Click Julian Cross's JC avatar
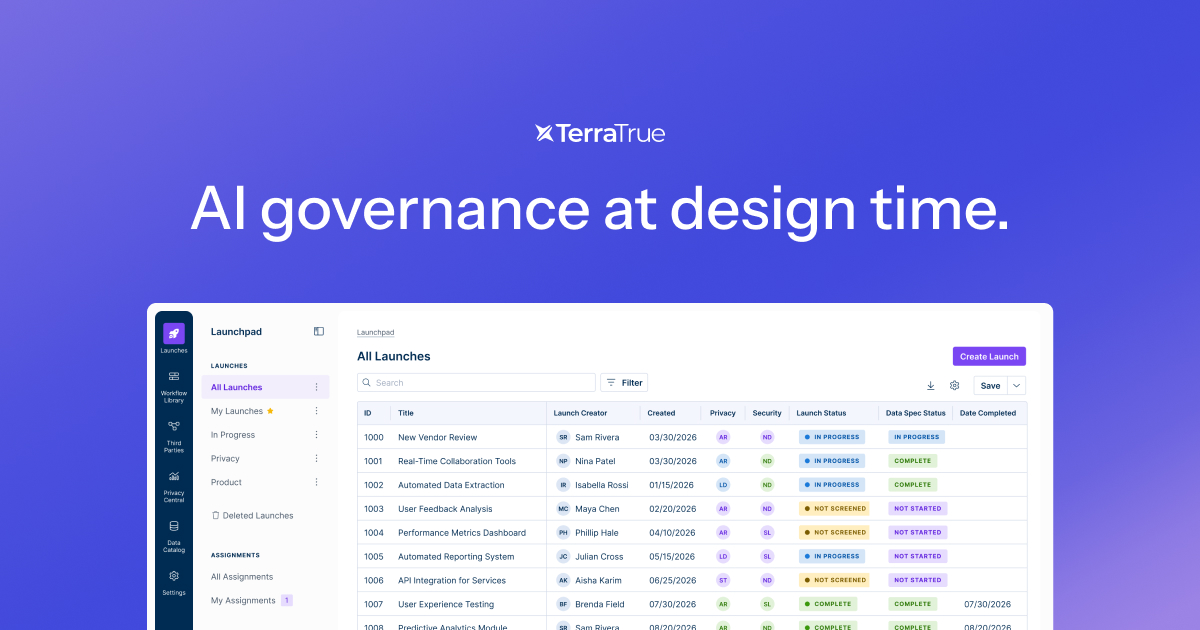This screenshot has height=630, width=1200. [563, 557]
